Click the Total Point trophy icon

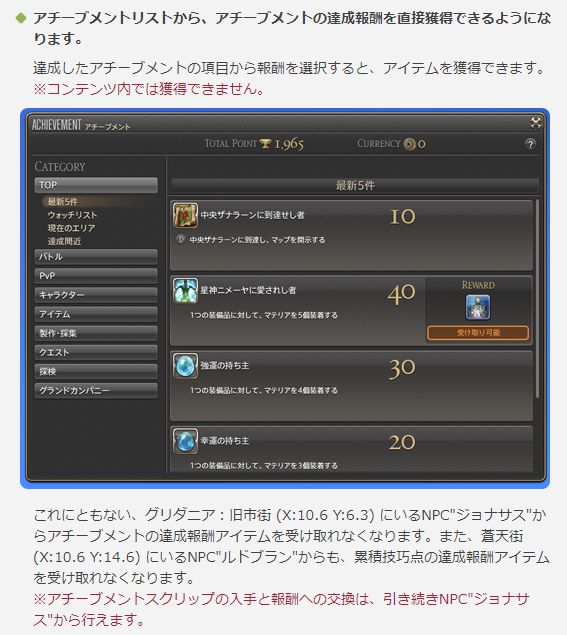(266, 144)
